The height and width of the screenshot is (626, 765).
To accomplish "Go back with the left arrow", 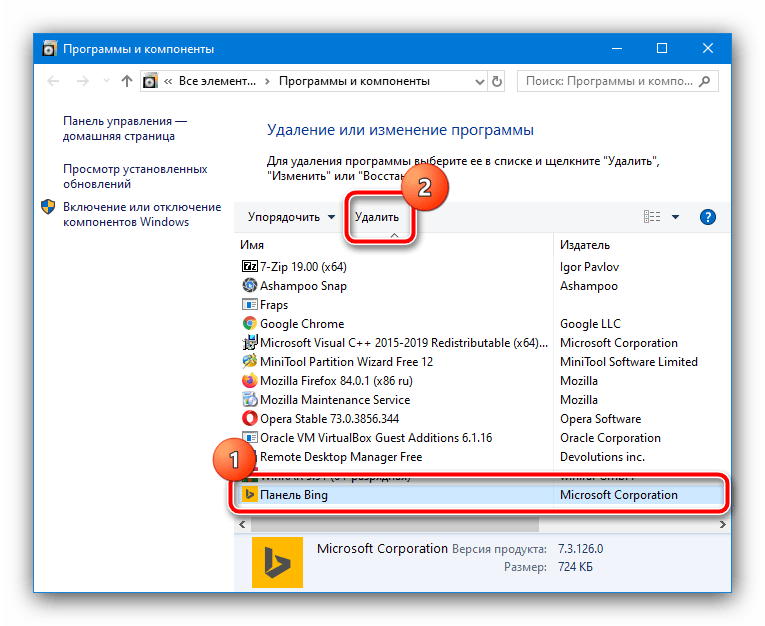I will pyautogui.click(x=53, y=81).
